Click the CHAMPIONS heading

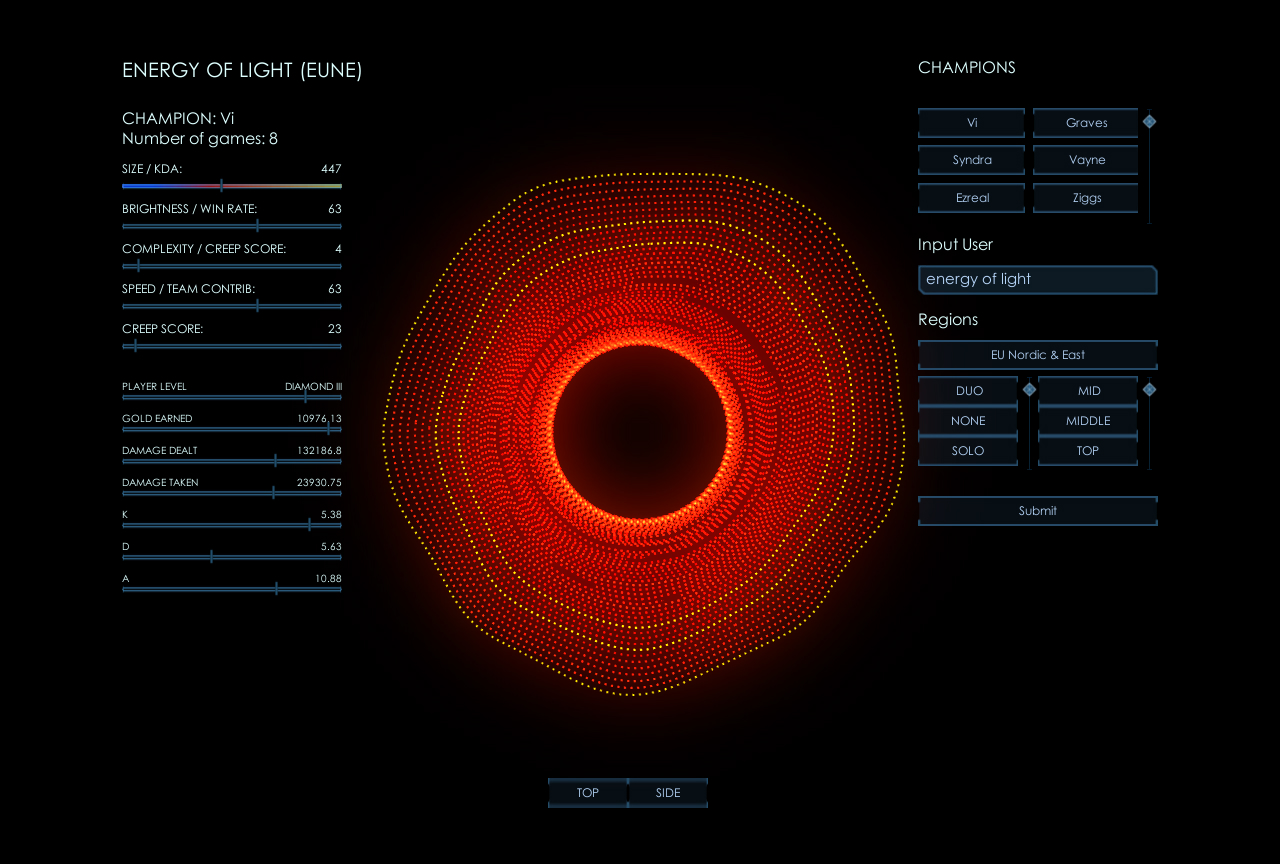pyautogui.click(x=967, y=68)
